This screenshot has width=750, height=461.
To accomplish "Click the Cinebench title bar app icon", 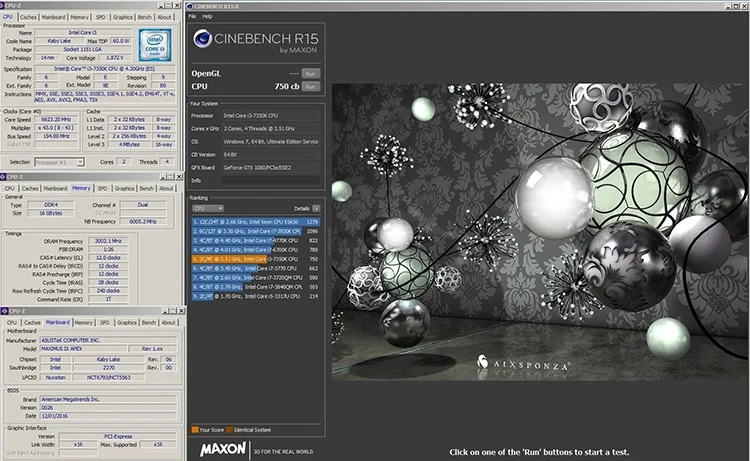I will (x=190, y=6).
